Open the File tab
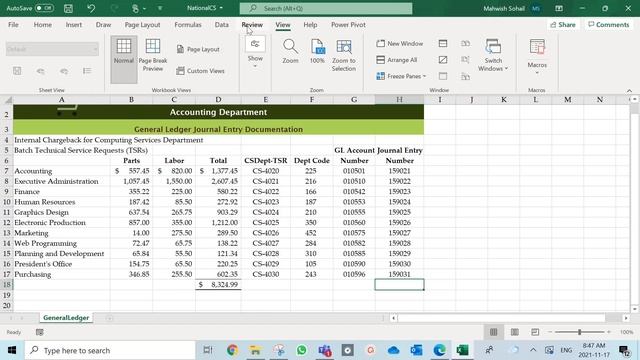The image size is (640, 360). 13,25
